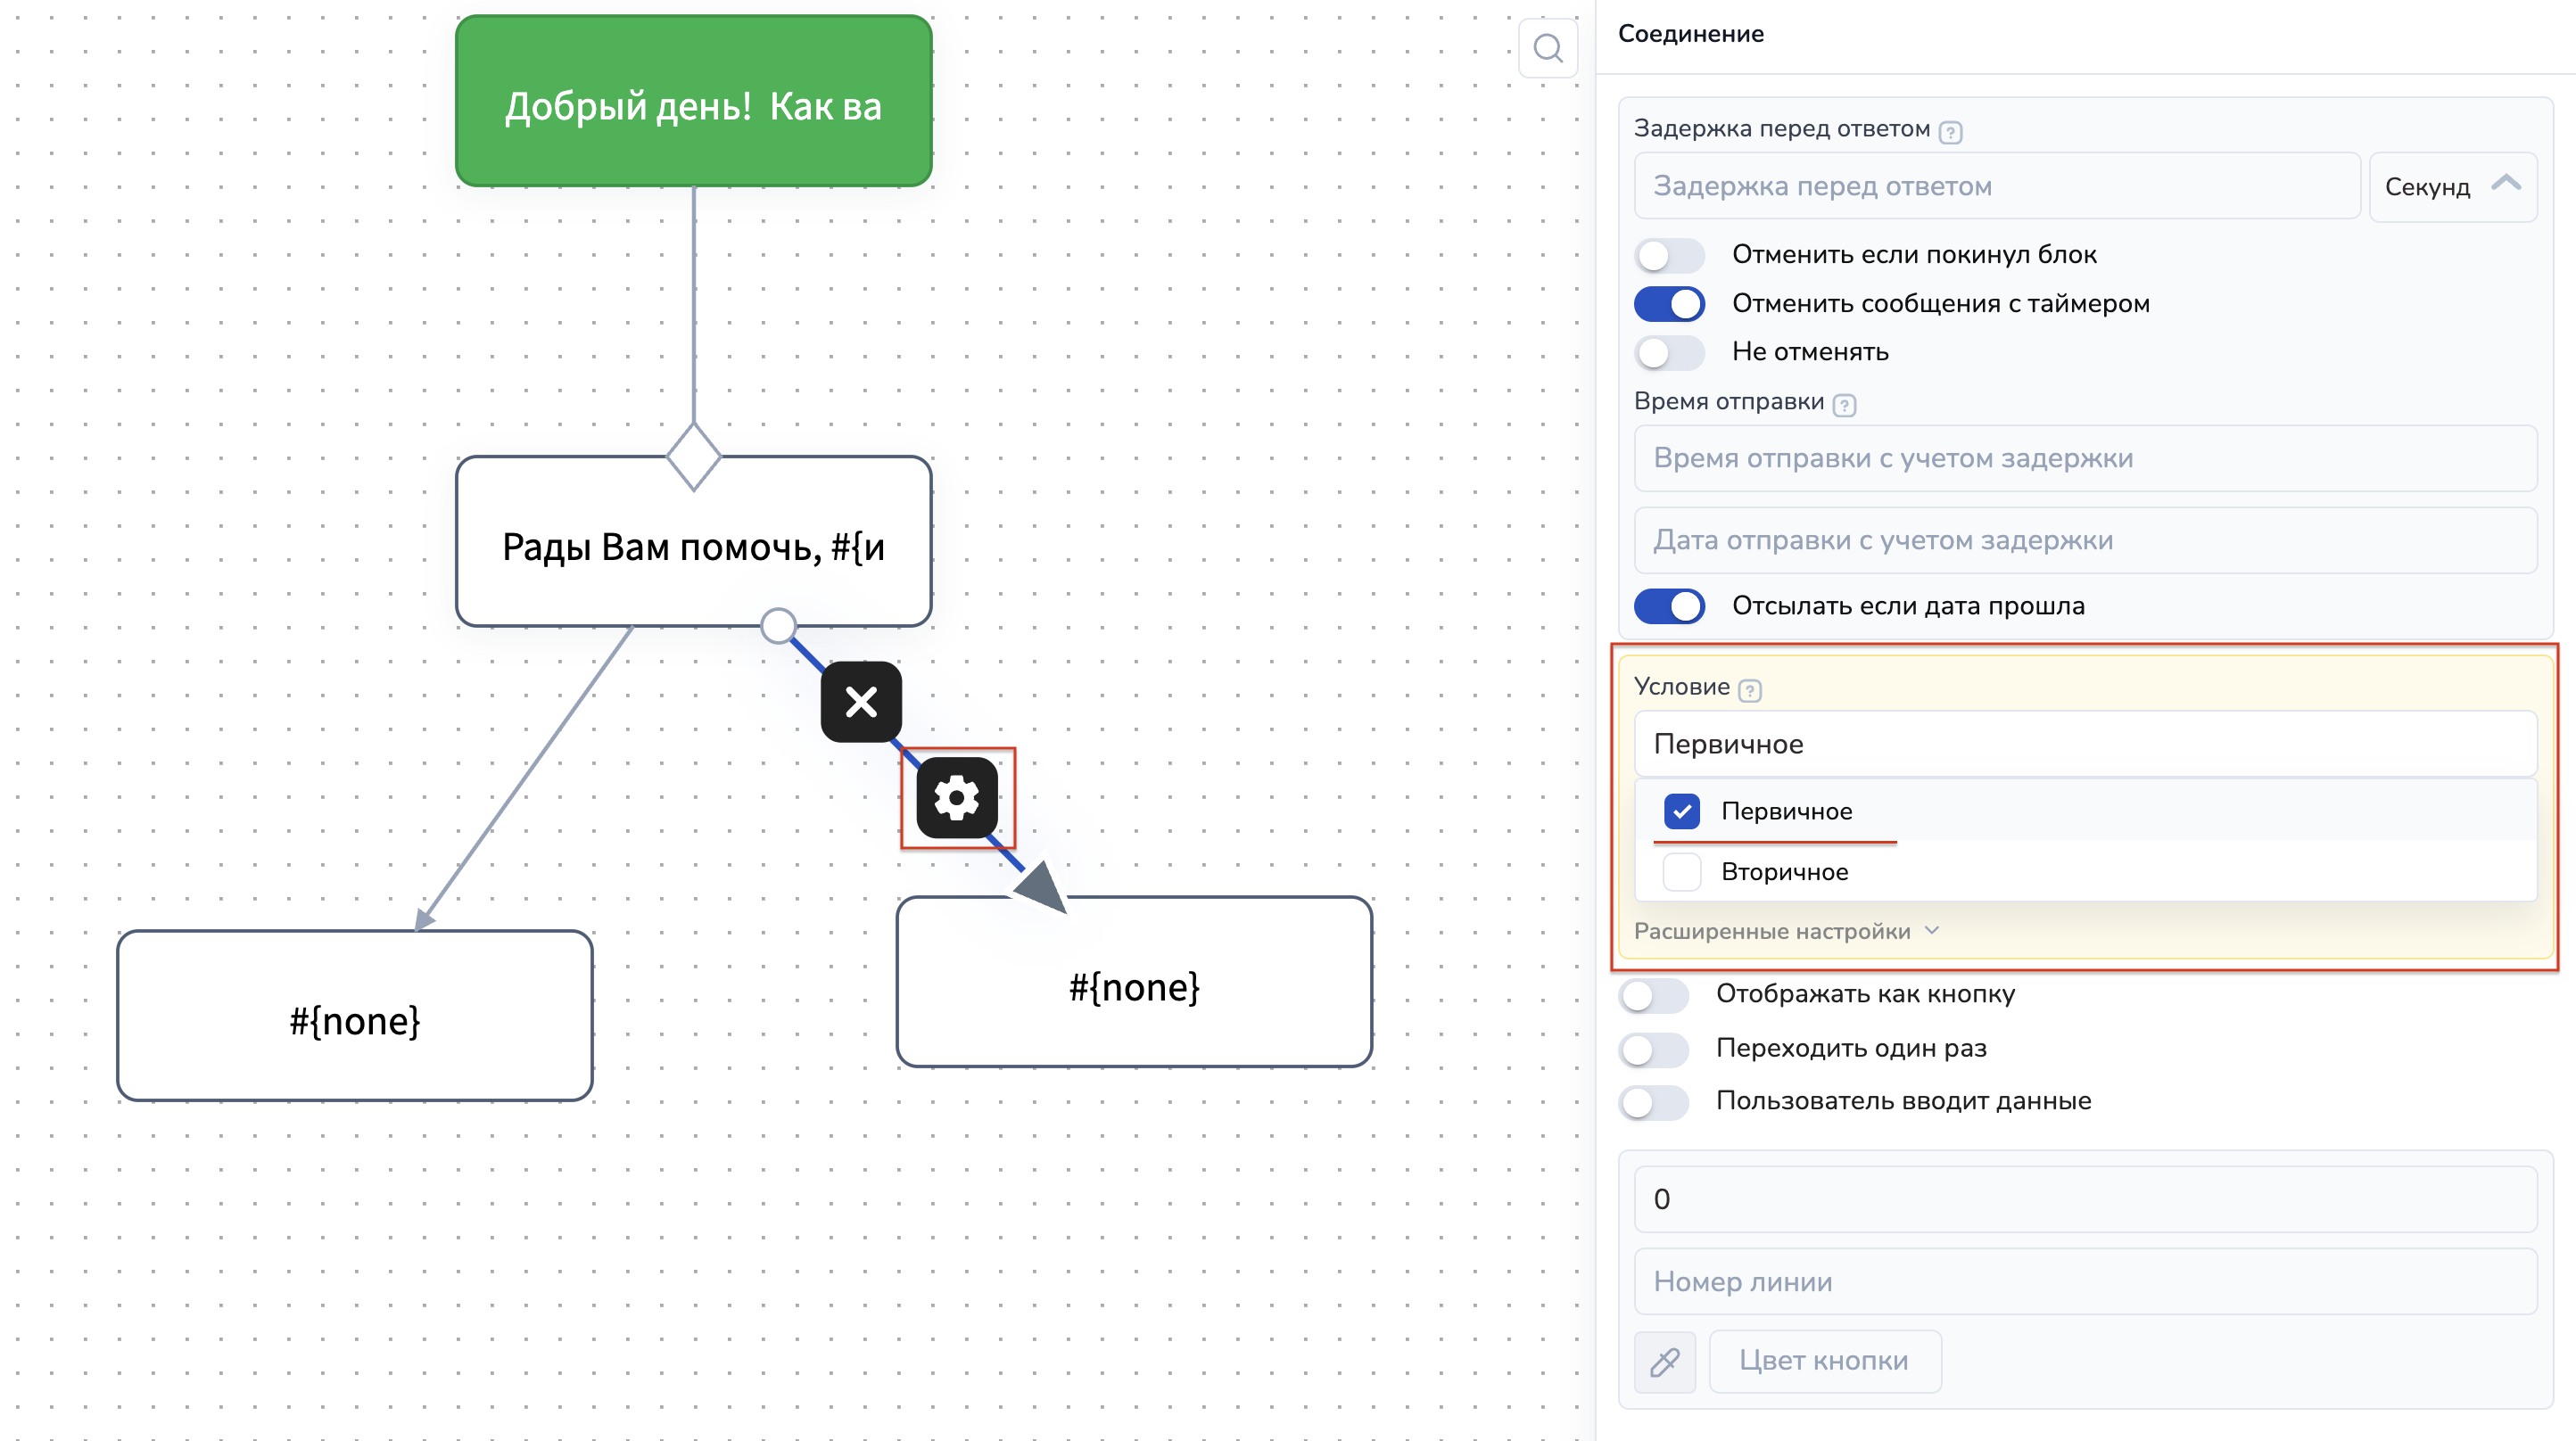Screen dimensions: 2576x1441
Task: Click the search magnifier icon on canvas
Action: pyautogui.click(x=1547, y=48)
